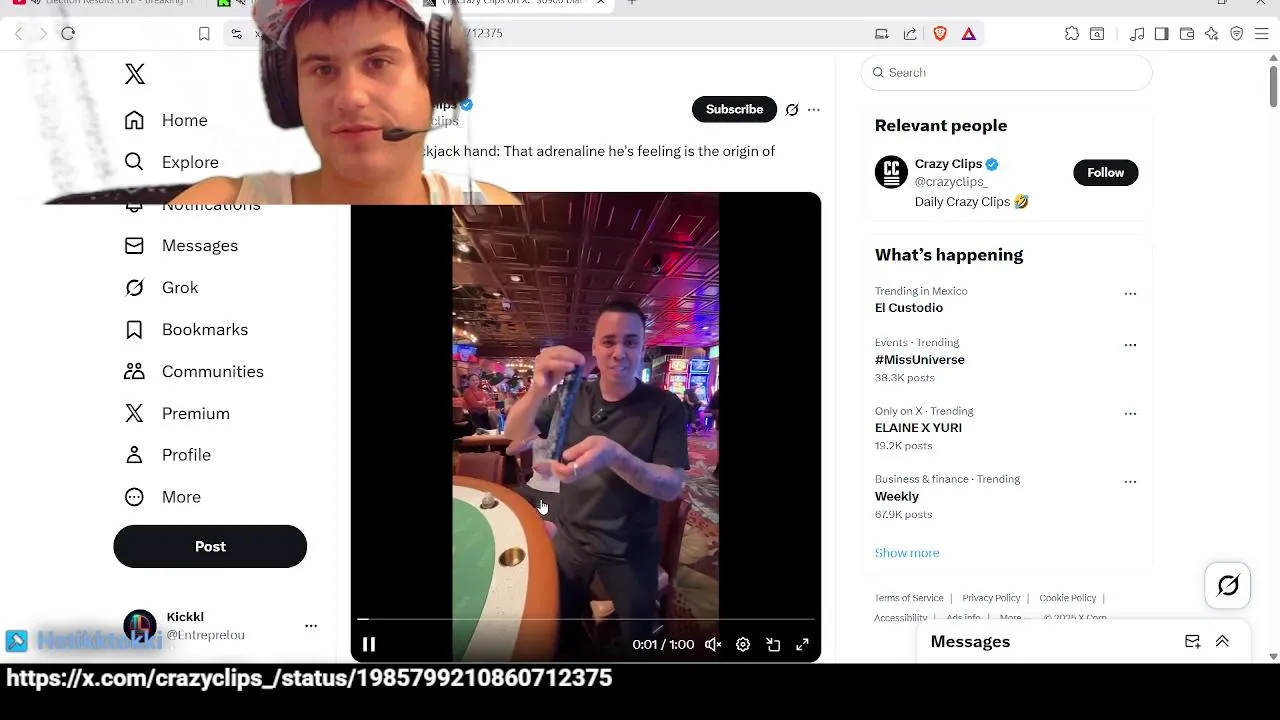Click the Home house icon
1280x720 pixels.
pyautogui.click(x=134, y=120)
